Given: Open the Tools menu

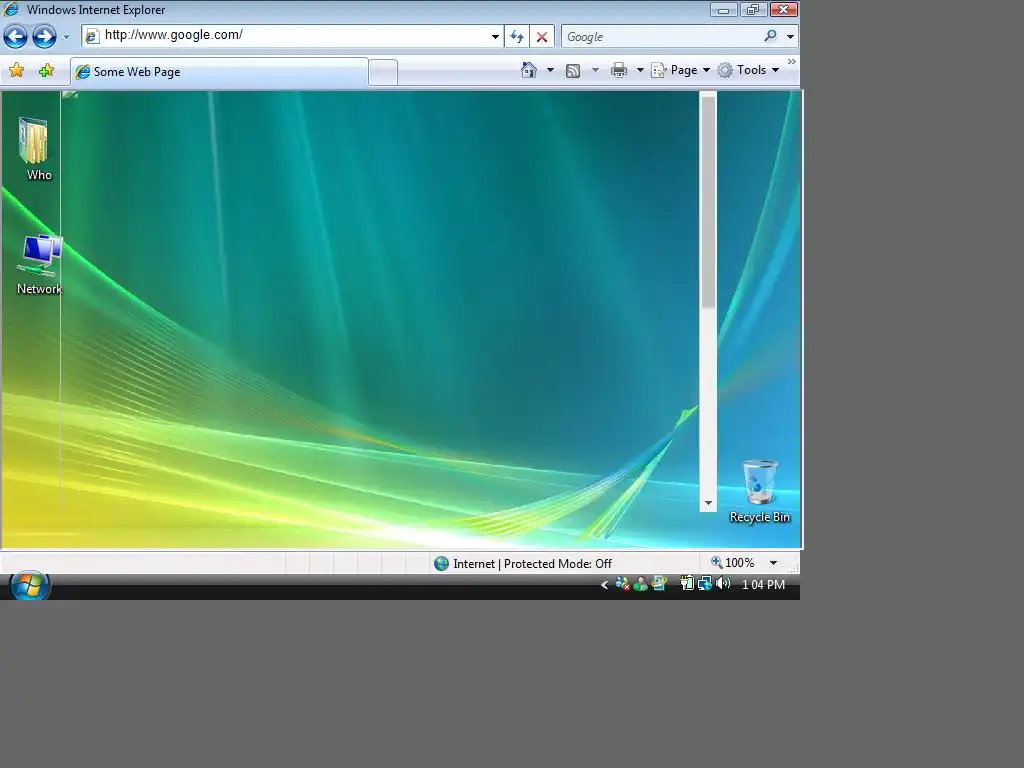Looking at the screenshot, I should [748, 70].
